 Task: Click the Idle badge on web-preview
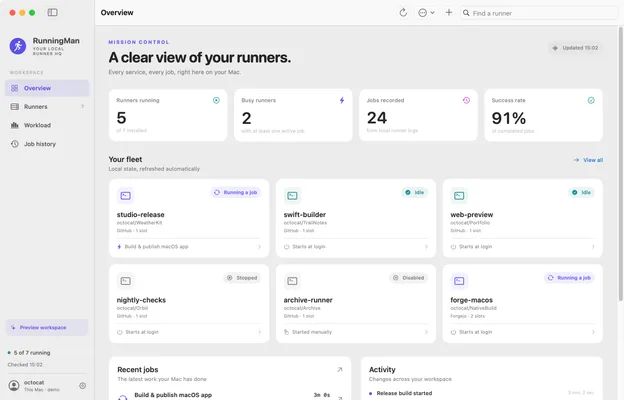(x=581, y=192)
